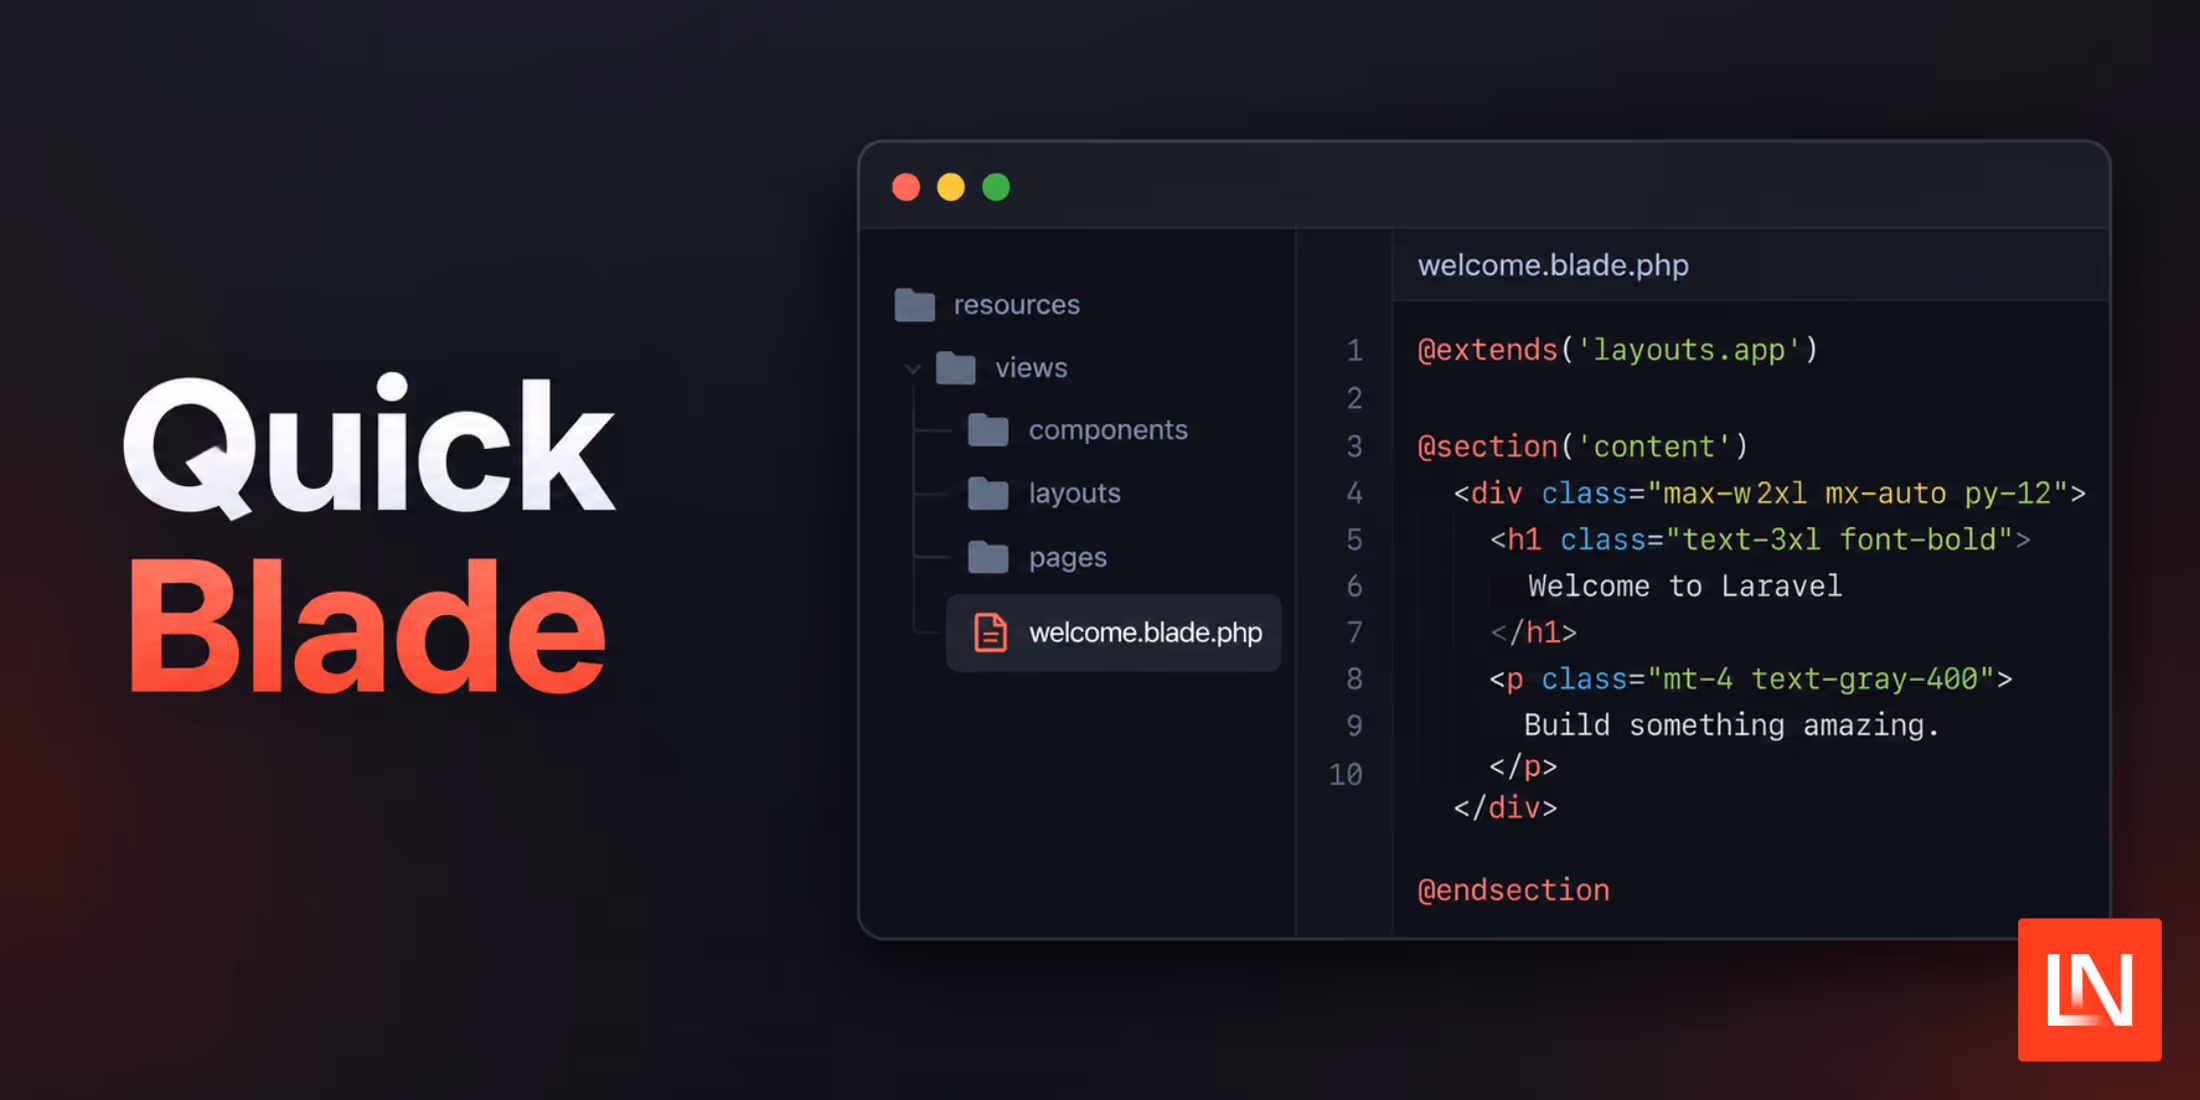Select the views tree row label
This screenshot has width=2200, height=1100.
pos(1031,368)
